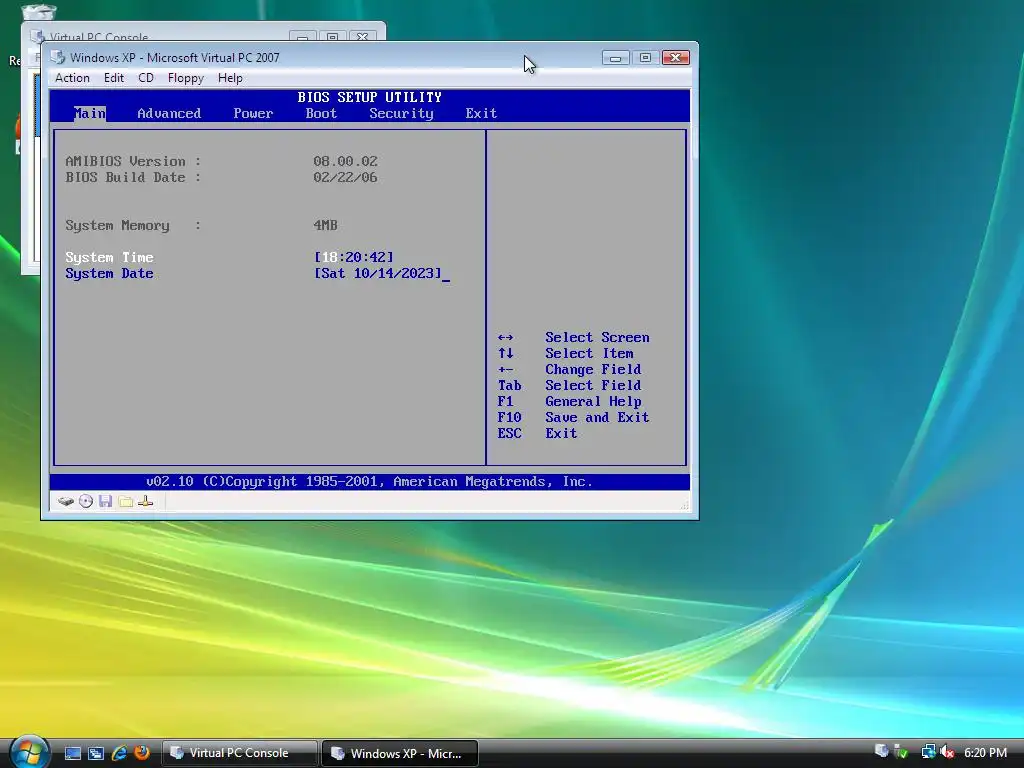Open the Vista Start orb
The image size is (1024, 768).
click(29, 752)
